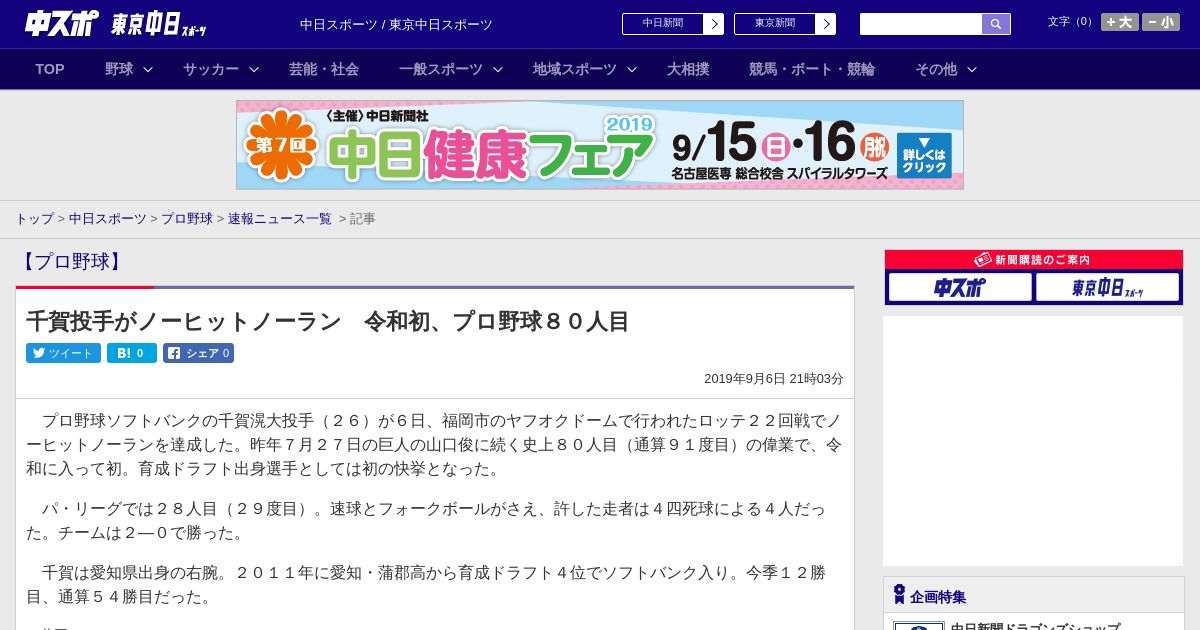Click the 【プロ野球】 section heading
This screenshot has height=630, width=1200.
click(71, 262)
